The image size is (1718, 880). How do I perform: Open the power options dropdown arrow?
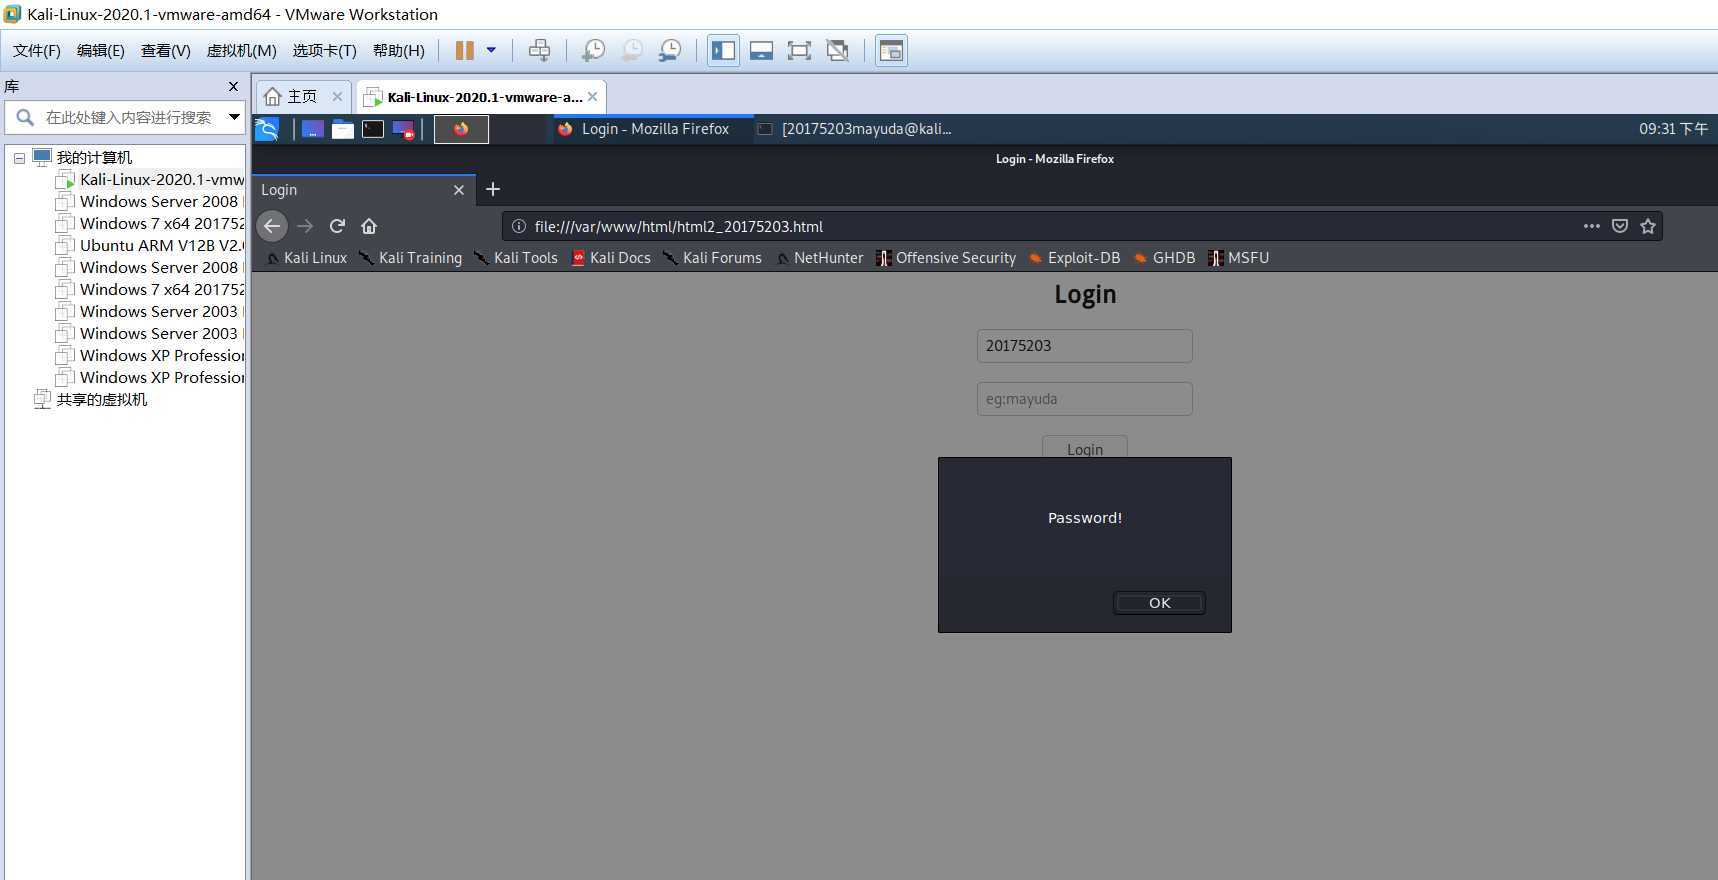(x=491, y=50)
